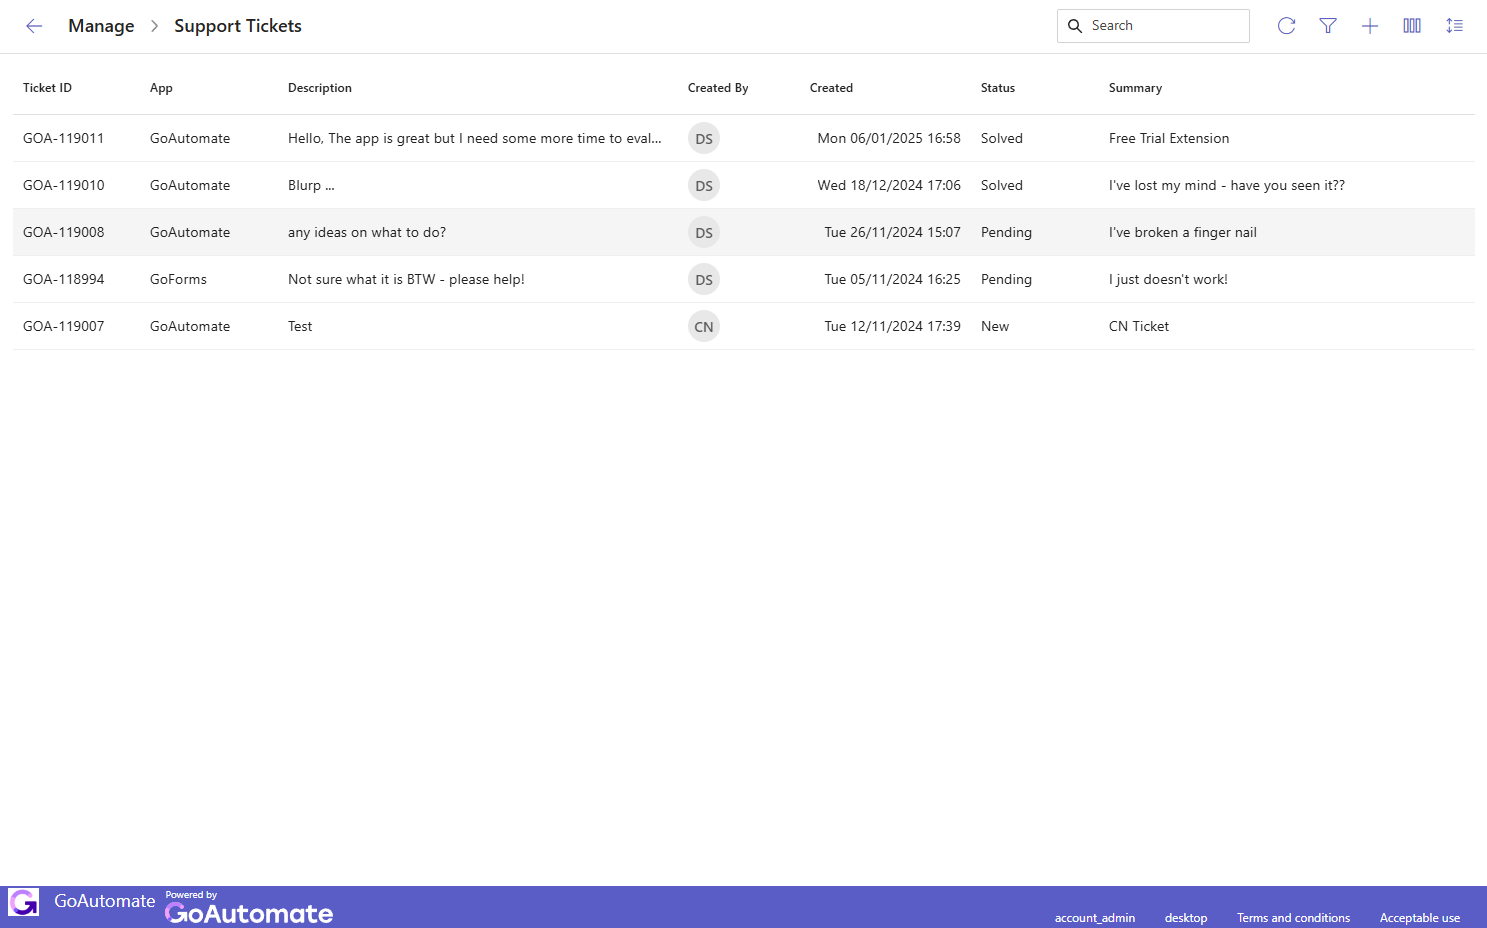Click summary 'Free Trial Extension'

click(1169, 138)
